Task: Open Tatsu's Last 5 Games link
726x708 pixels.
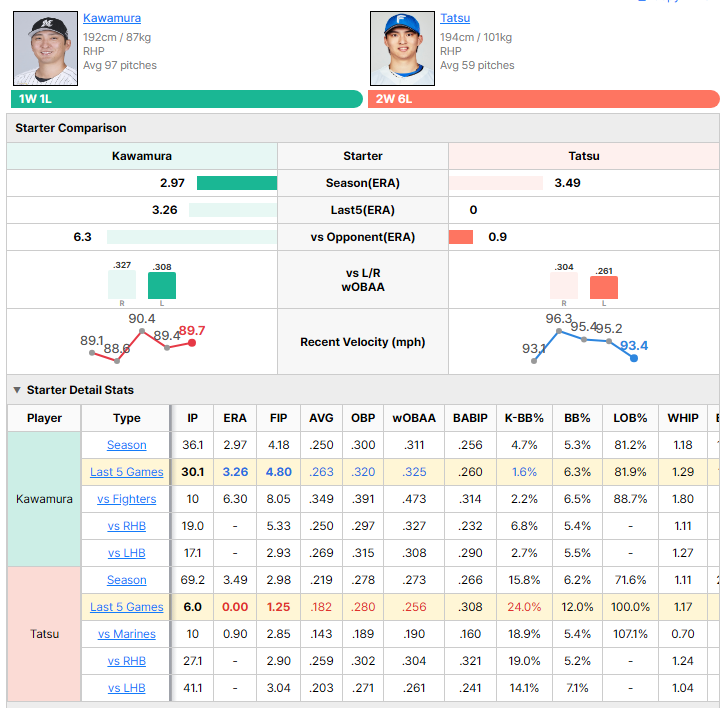Action: pyautogui.click(x=126, y=607)
